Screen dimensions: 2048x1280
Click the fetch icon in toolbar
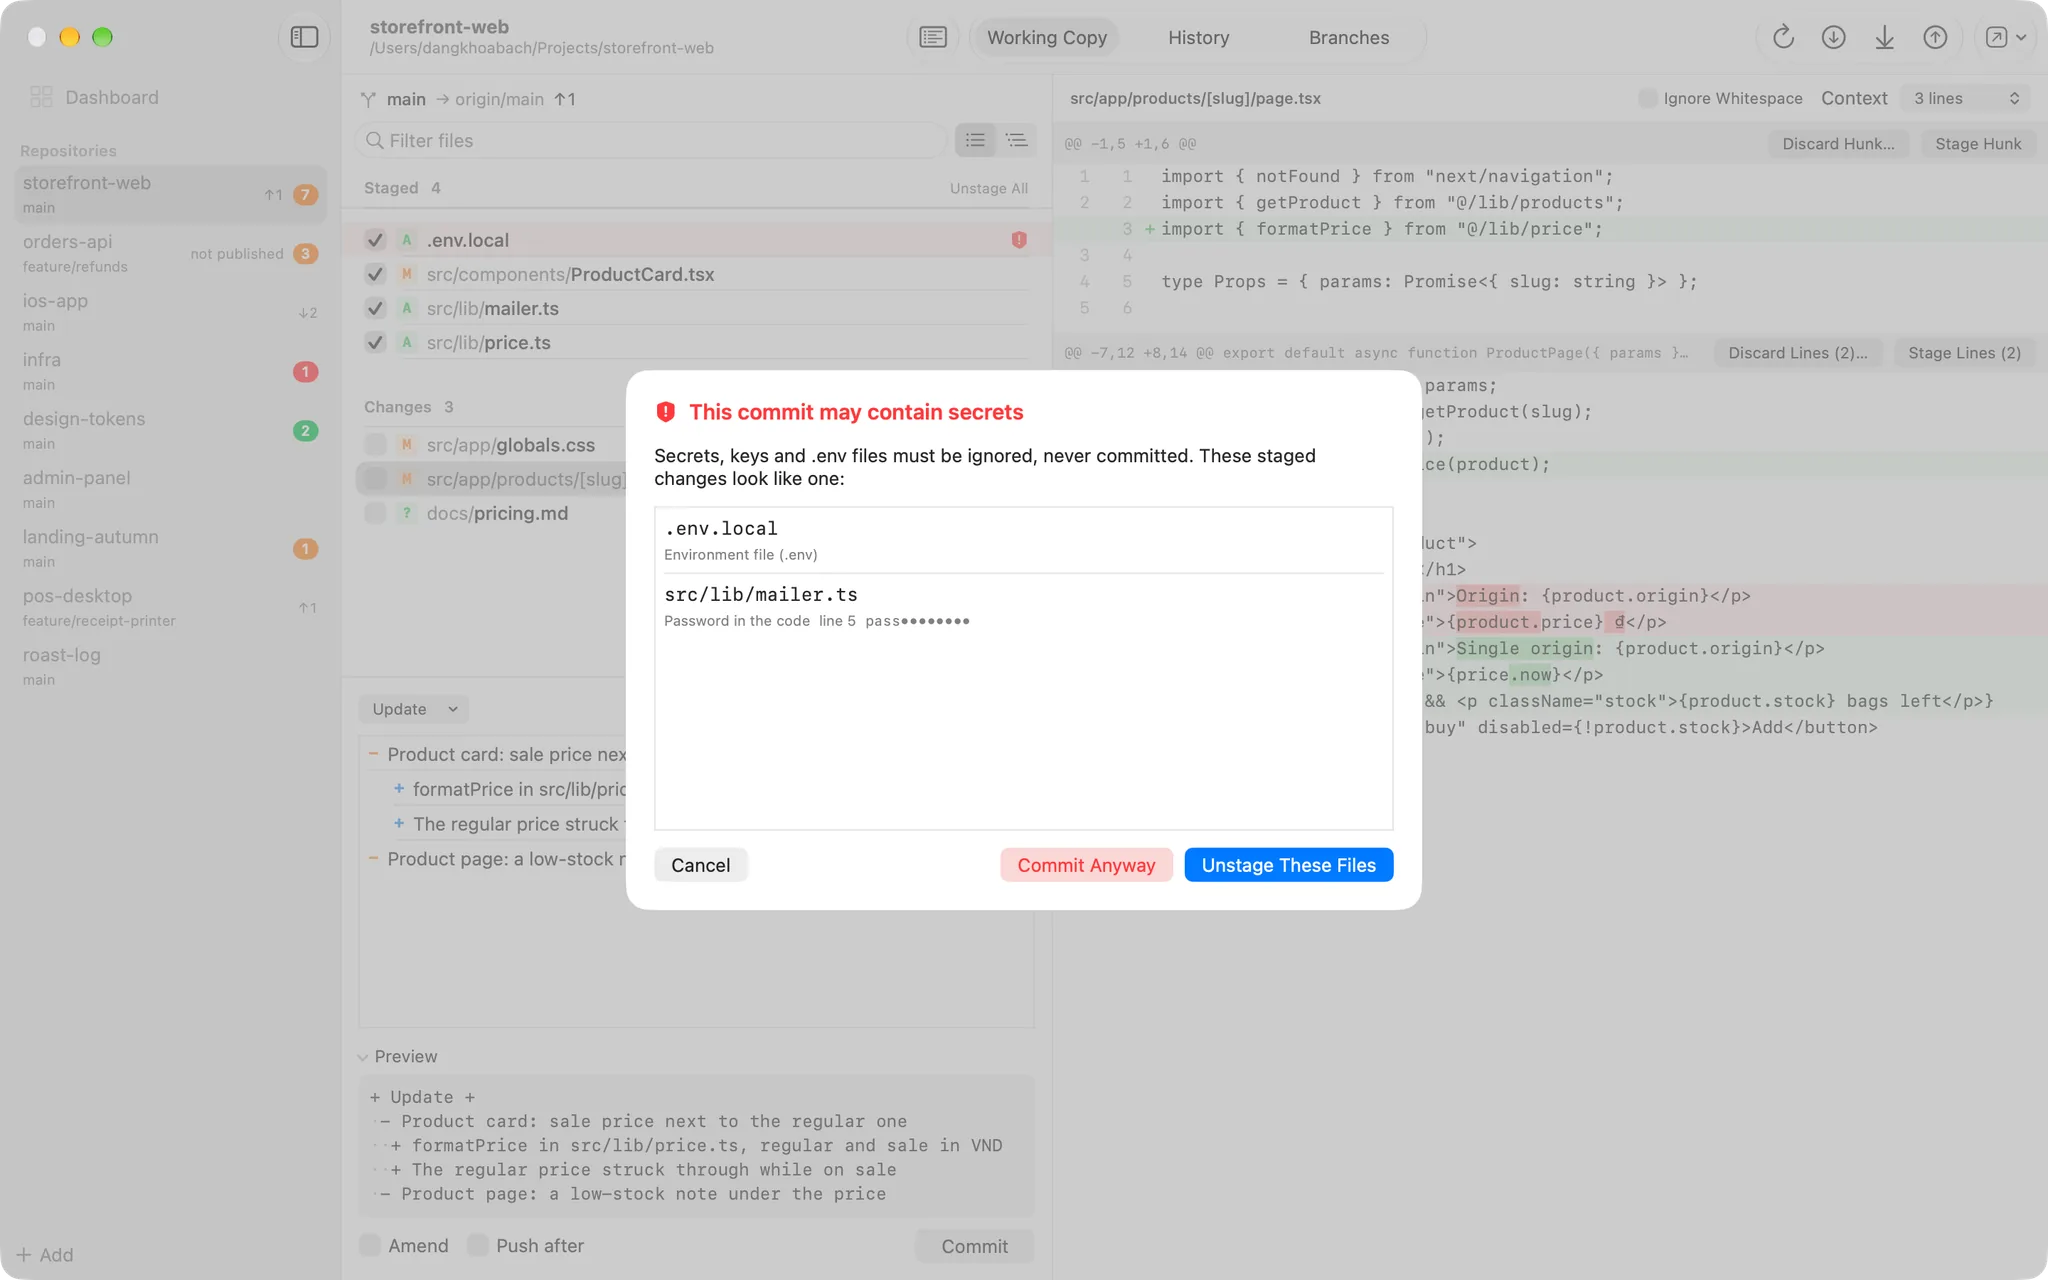pyautogui.click(x=1833, y=37)
